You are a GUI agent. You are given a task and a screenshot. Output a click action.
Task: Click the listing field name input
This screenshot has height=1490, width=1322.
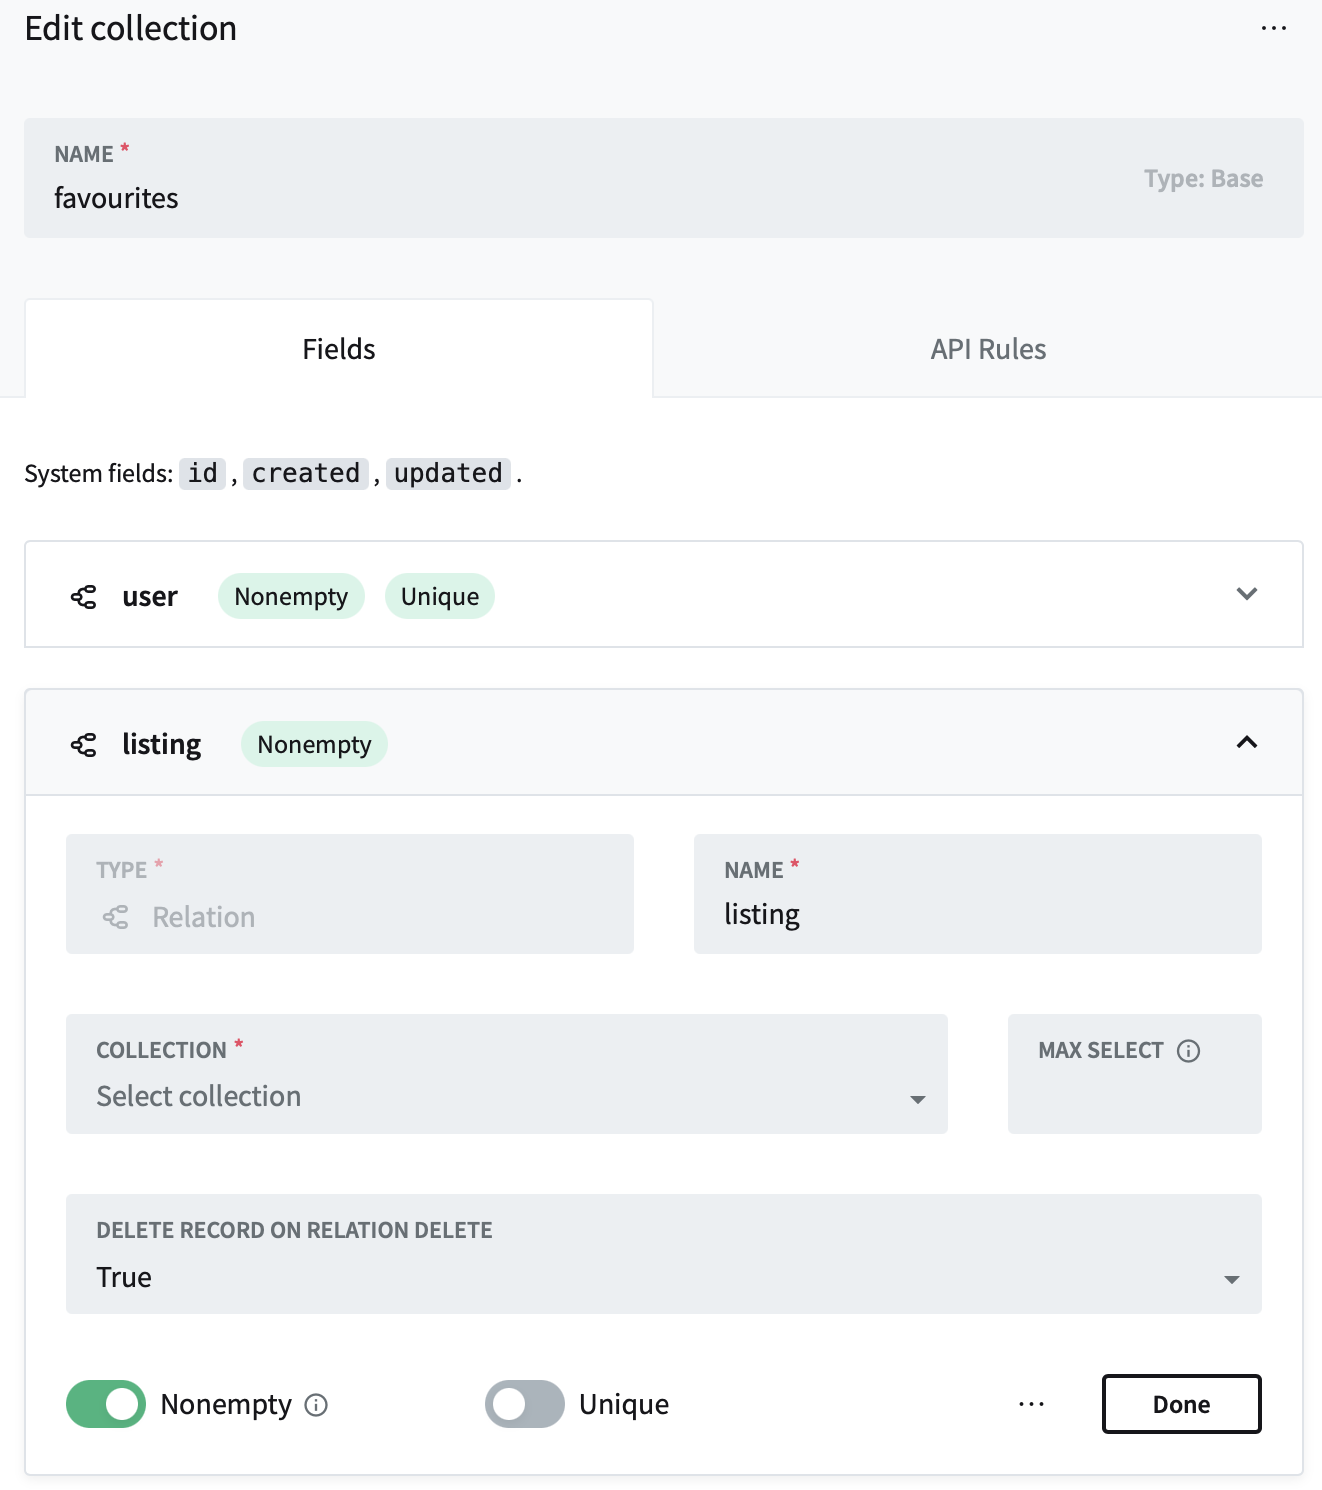(977, 913)
